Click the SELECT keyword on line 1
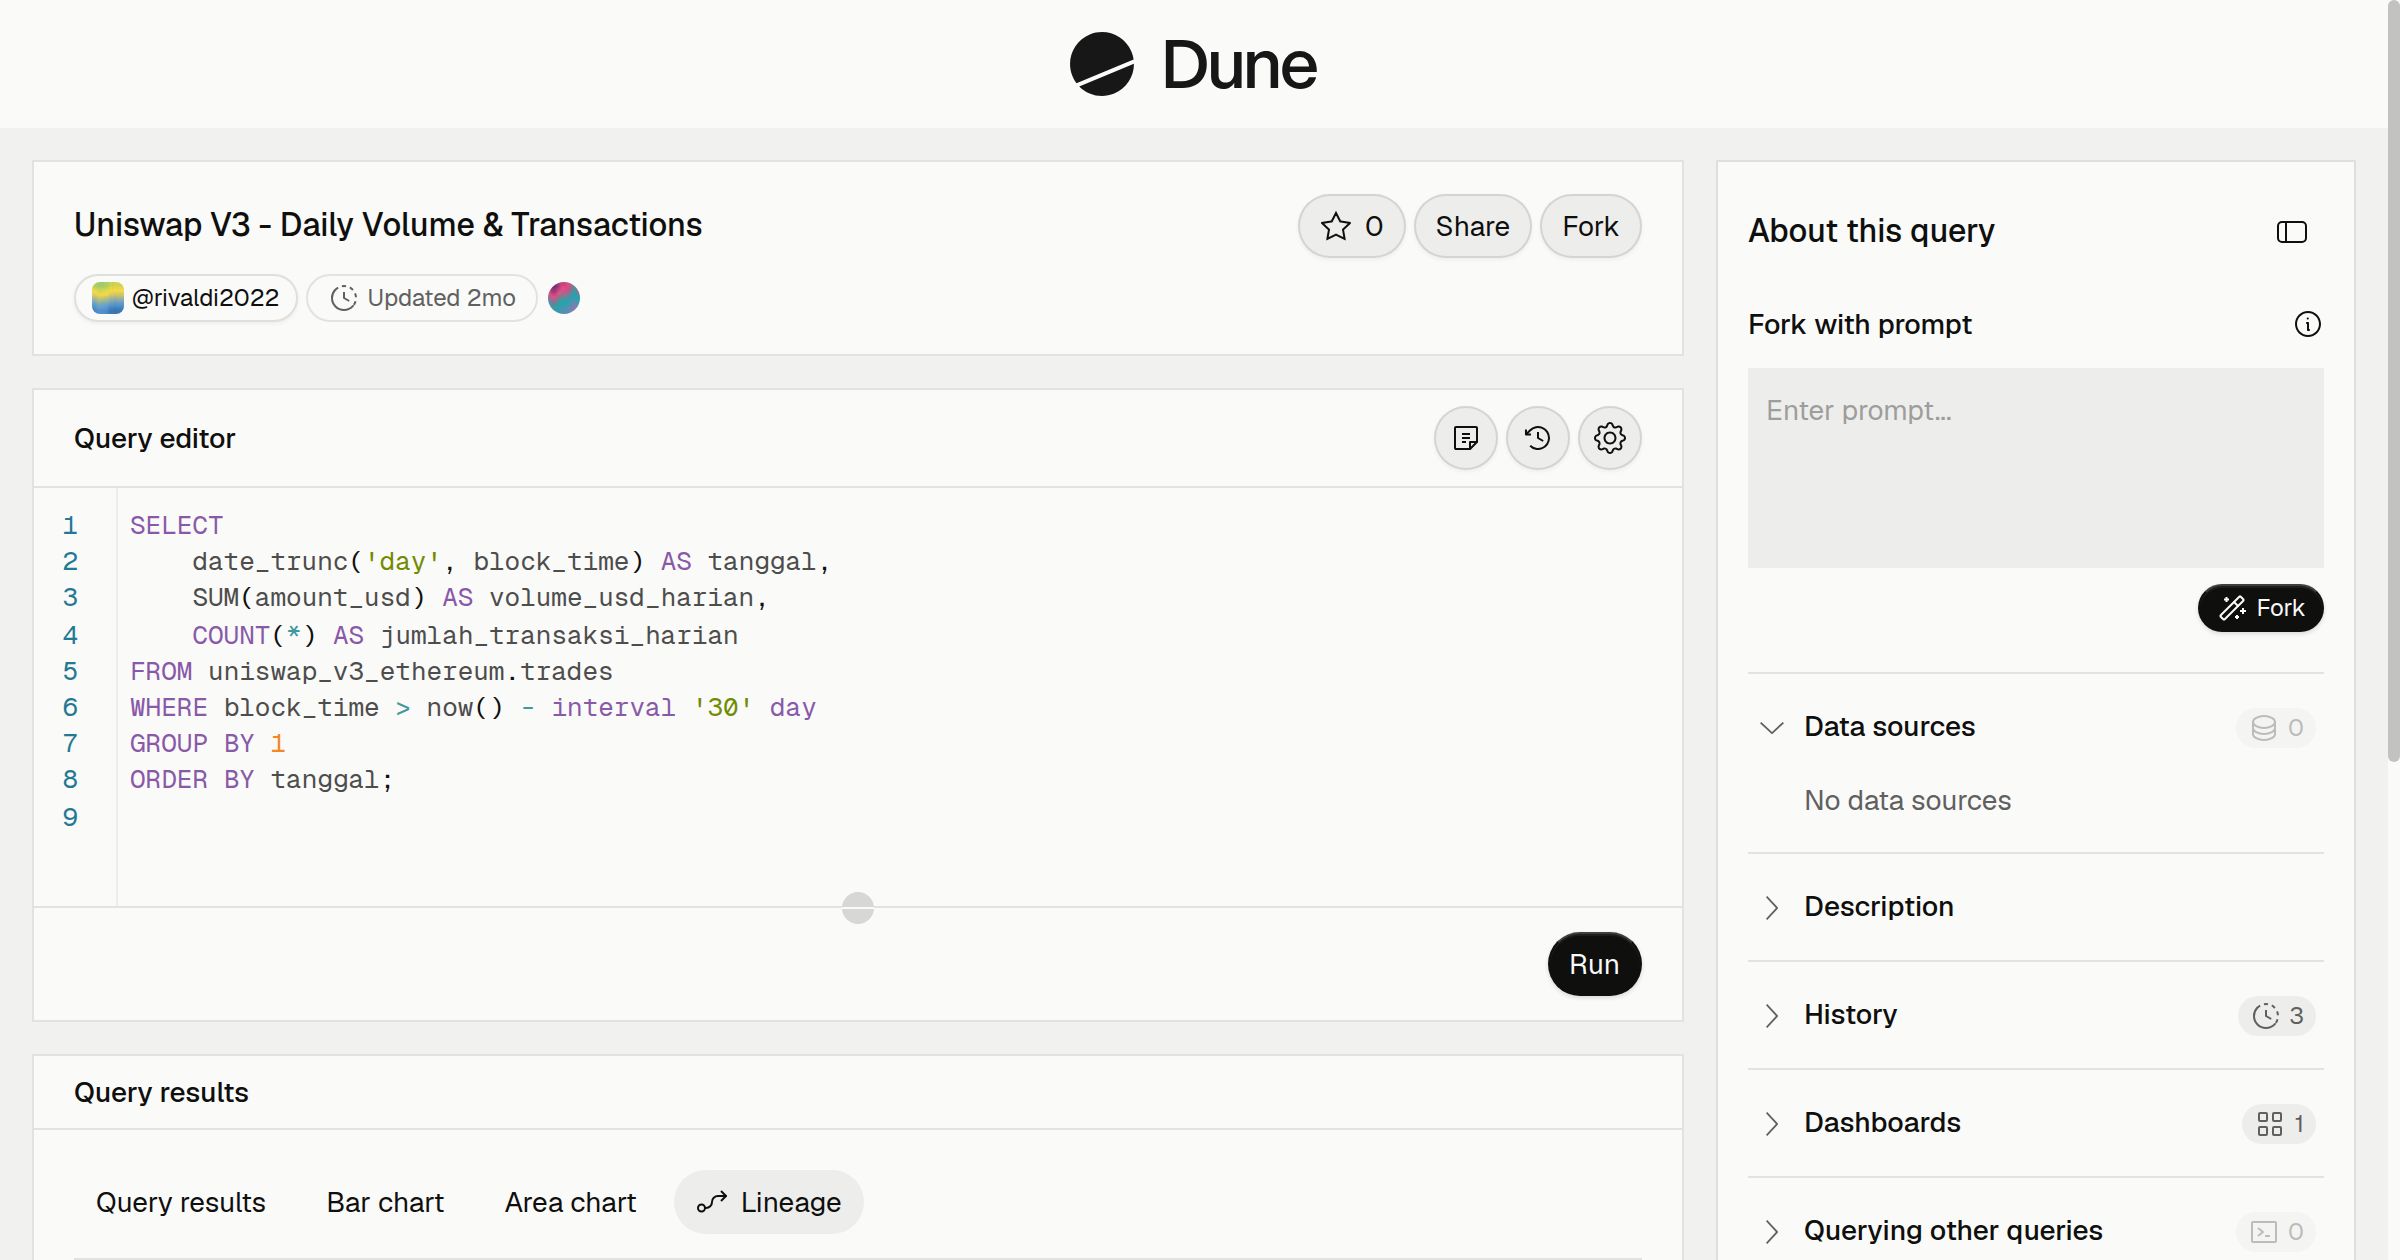Image resolution: width=2400 pixels, height=1260 pixels. pyautogui.click(x=176, y=525)
